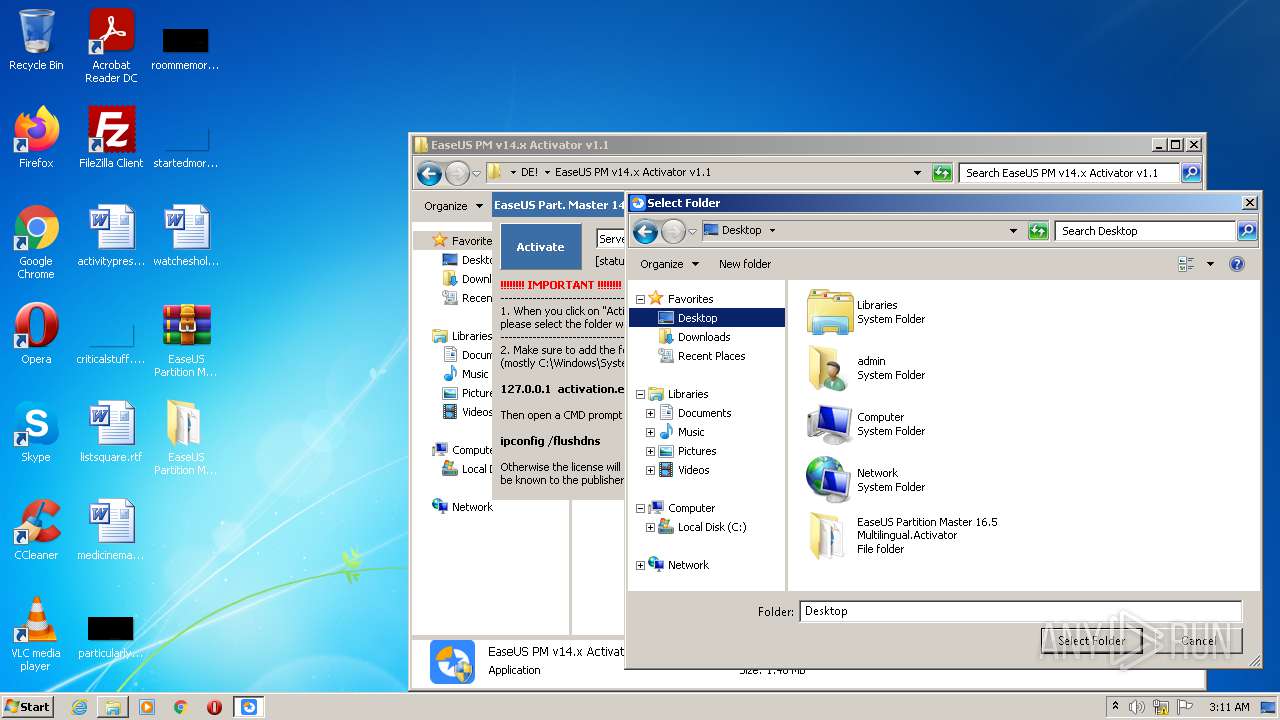Open FileZilla Client desktop shortcut
Image resolution: width=1280 pixels, height=720 pixels.
[x=111, y=138]
